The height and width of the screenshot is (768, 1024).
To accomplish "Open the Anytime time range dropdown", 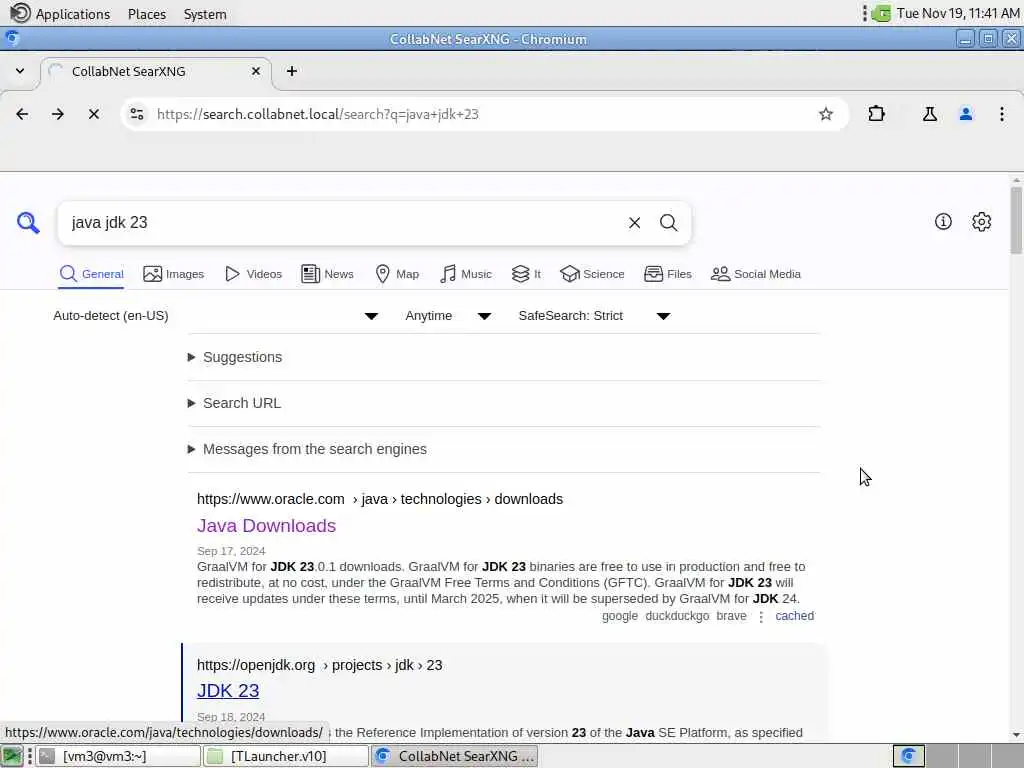I will [448, 316].
